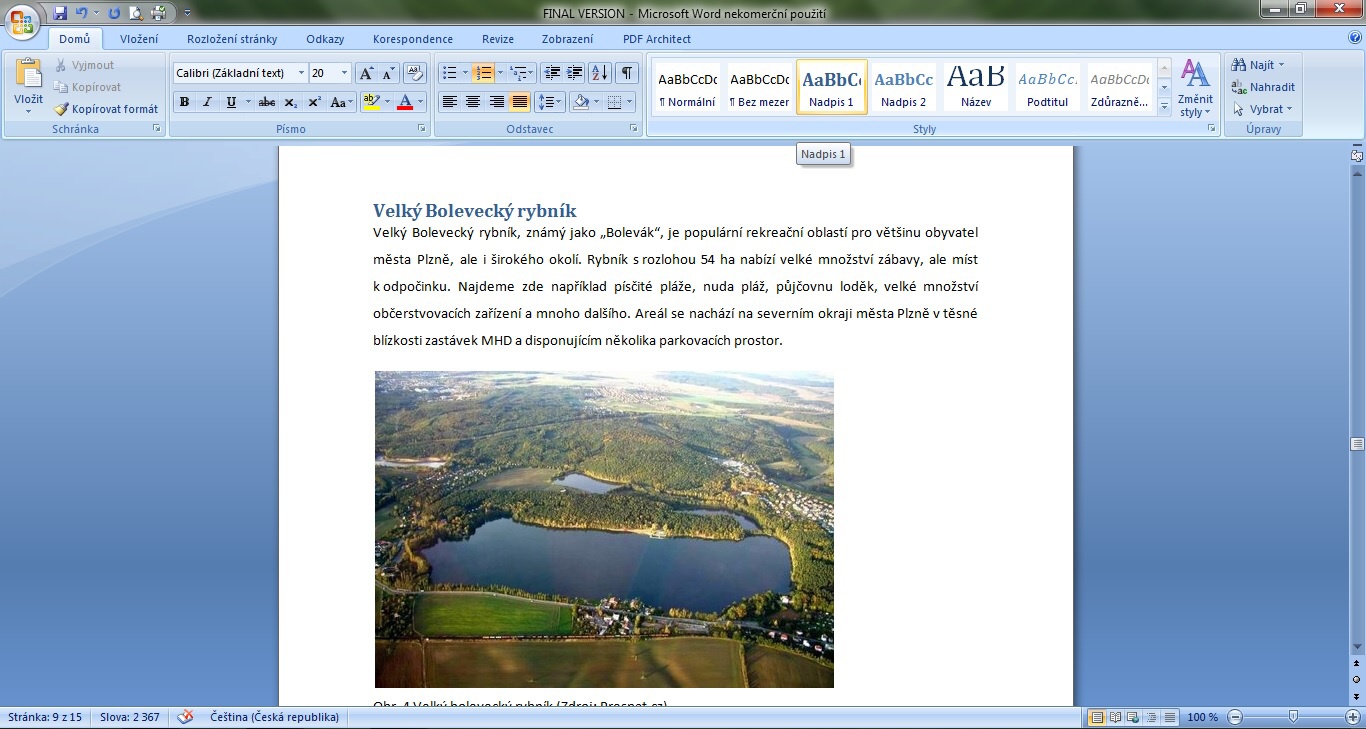Click the clear formatting eraser icon

point(416,73)
